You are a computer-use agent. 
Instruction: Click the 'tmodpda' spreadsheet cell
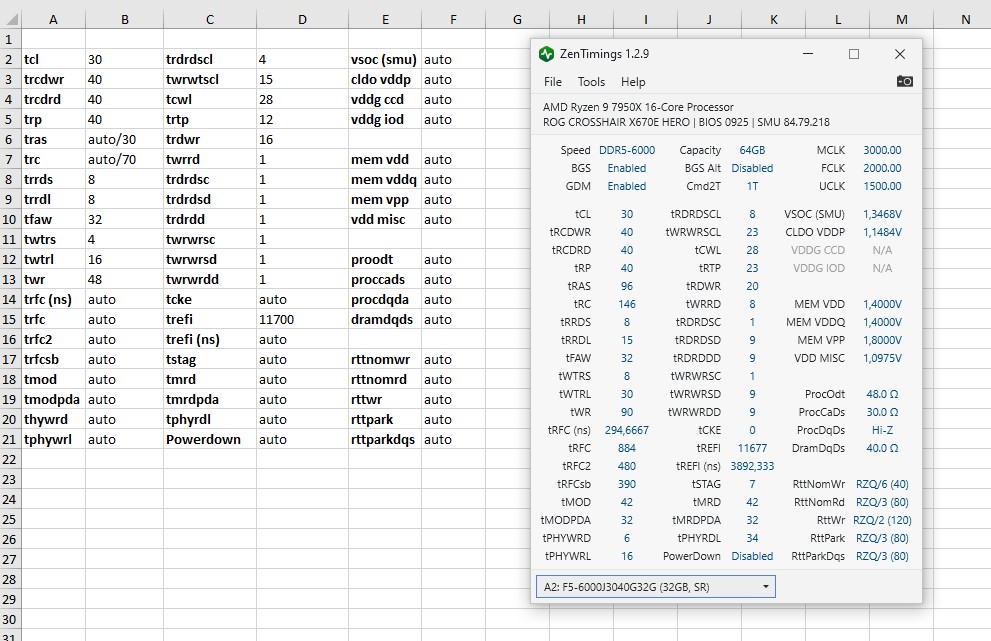pyautogui.click(x=53, y=400)
